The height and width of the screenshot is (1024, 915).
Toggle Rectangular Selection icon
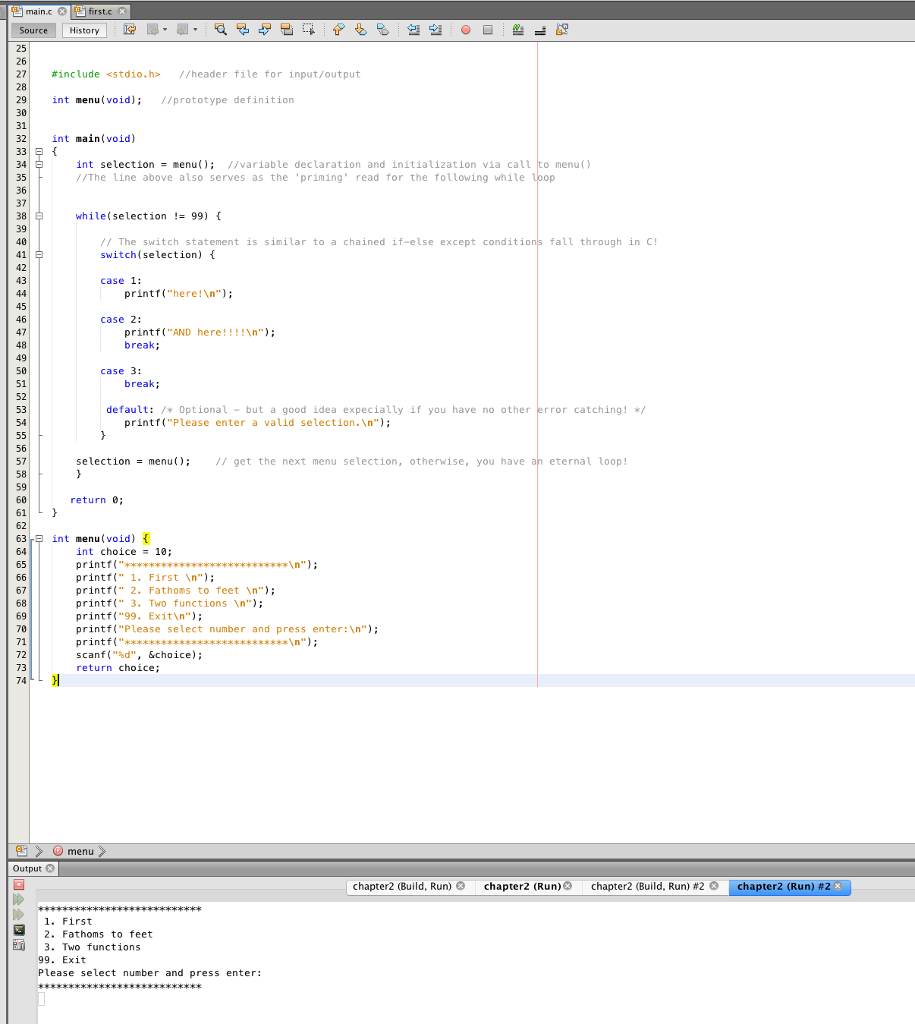308,29
